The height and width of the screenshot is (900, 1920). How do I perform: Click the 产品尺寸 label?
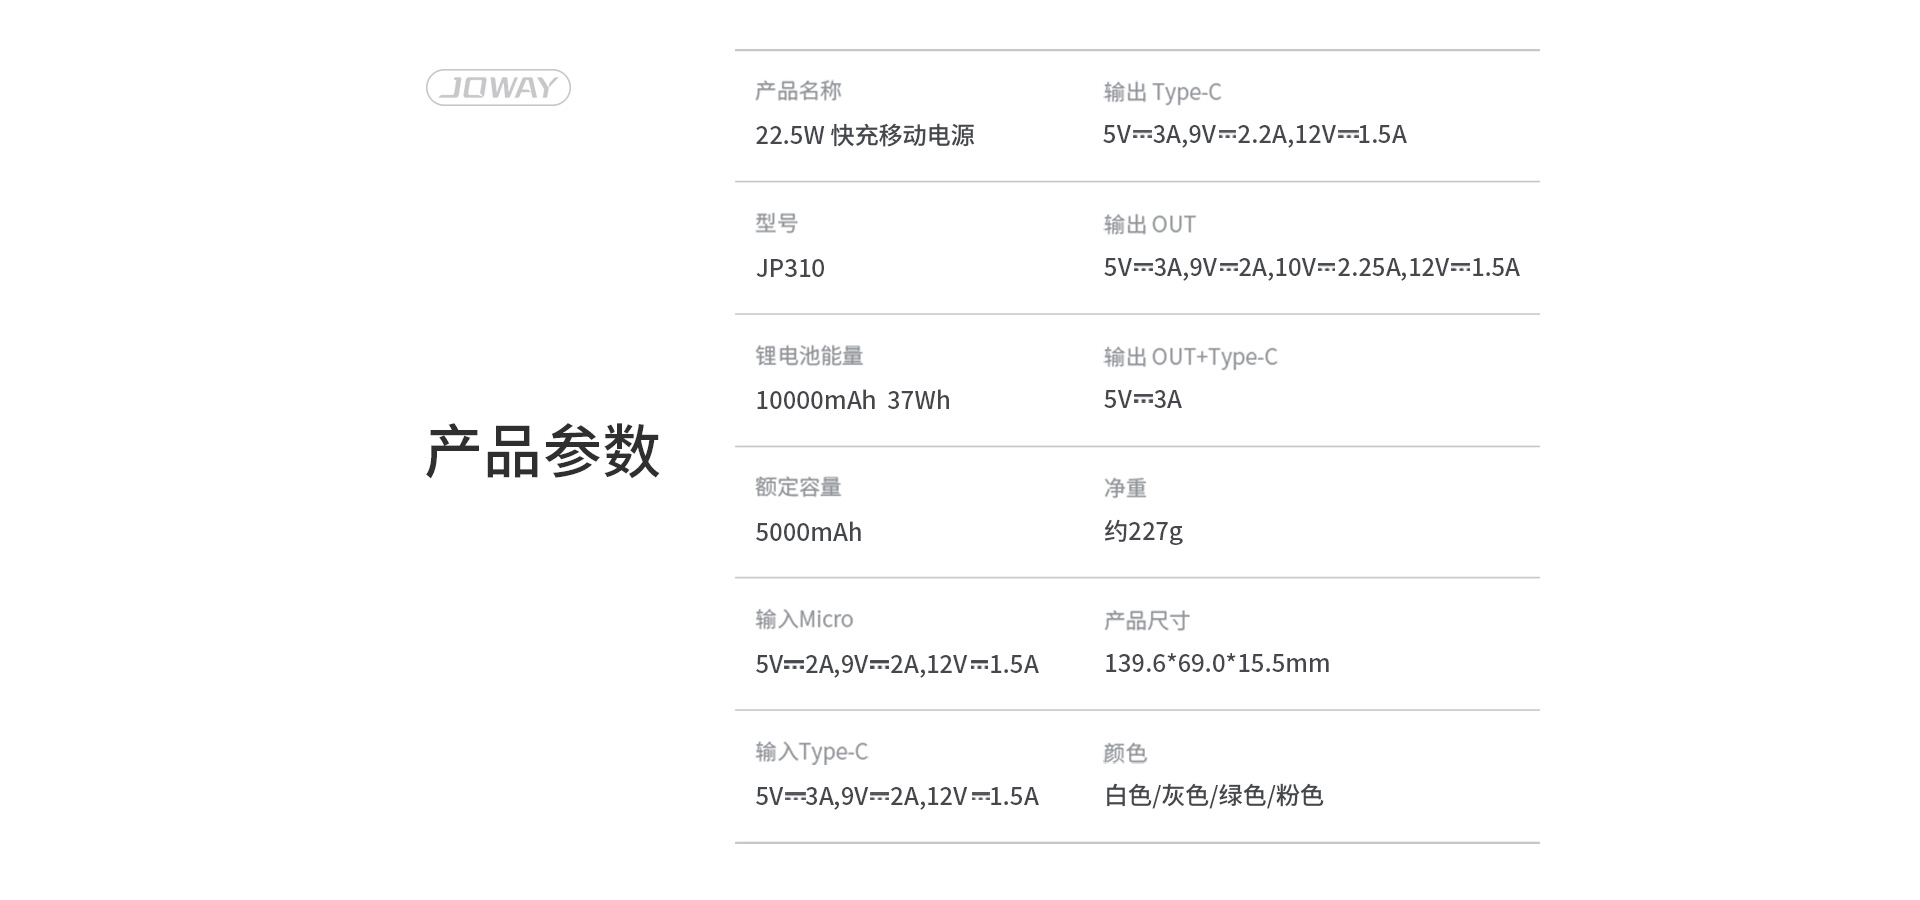[x=1147, y=620]
